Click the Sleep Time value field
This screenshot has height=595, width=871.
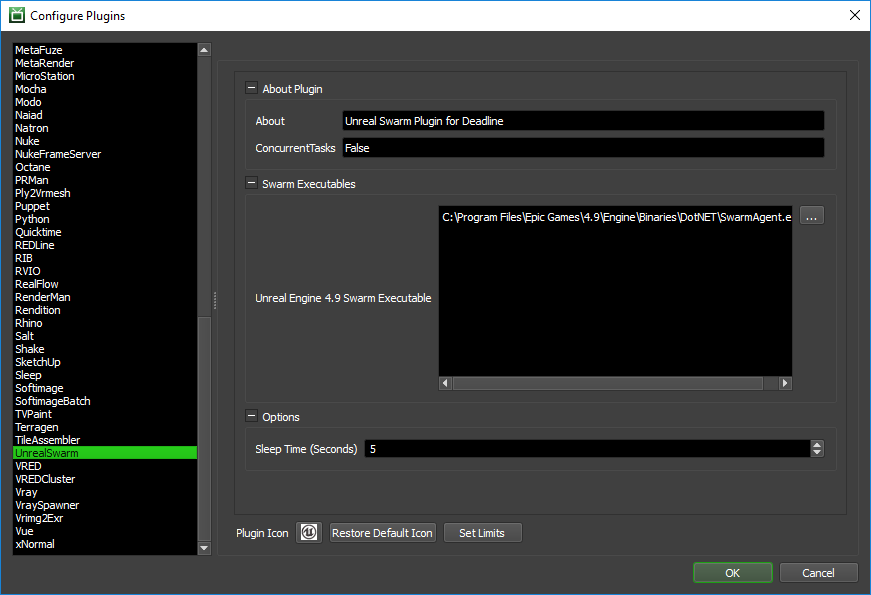[x=588, y=449]
